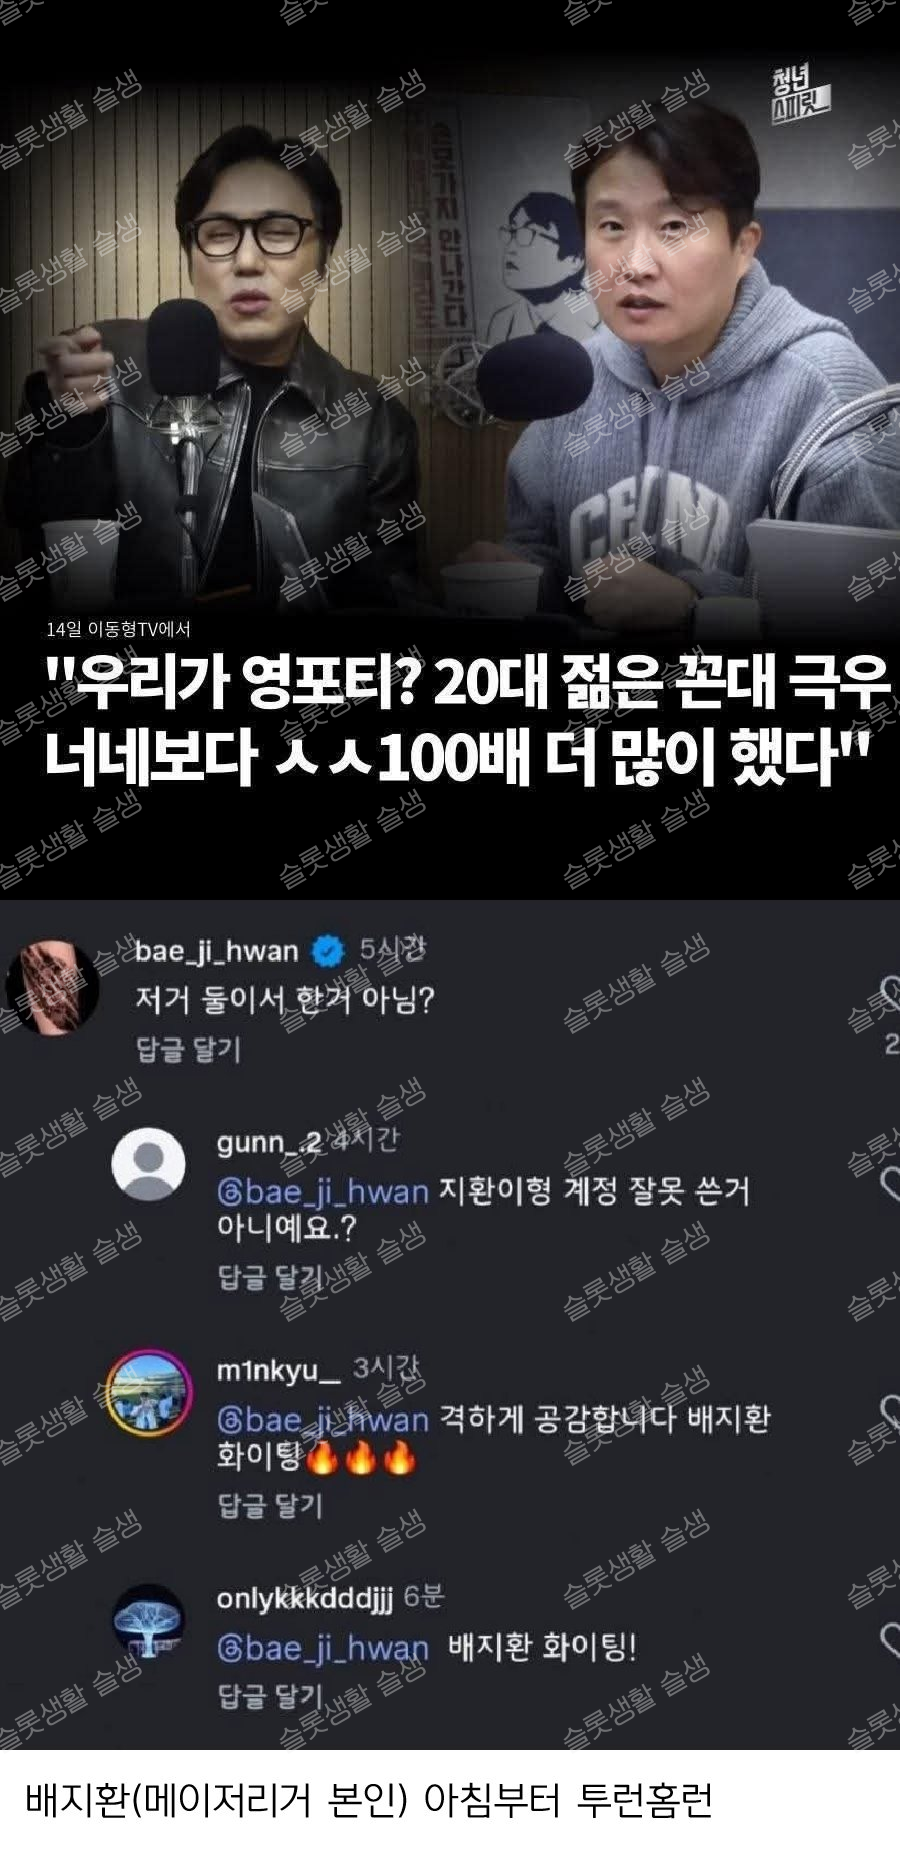Click 답글 달기 under gunn_.2's reply

(x=270, y=1277)
